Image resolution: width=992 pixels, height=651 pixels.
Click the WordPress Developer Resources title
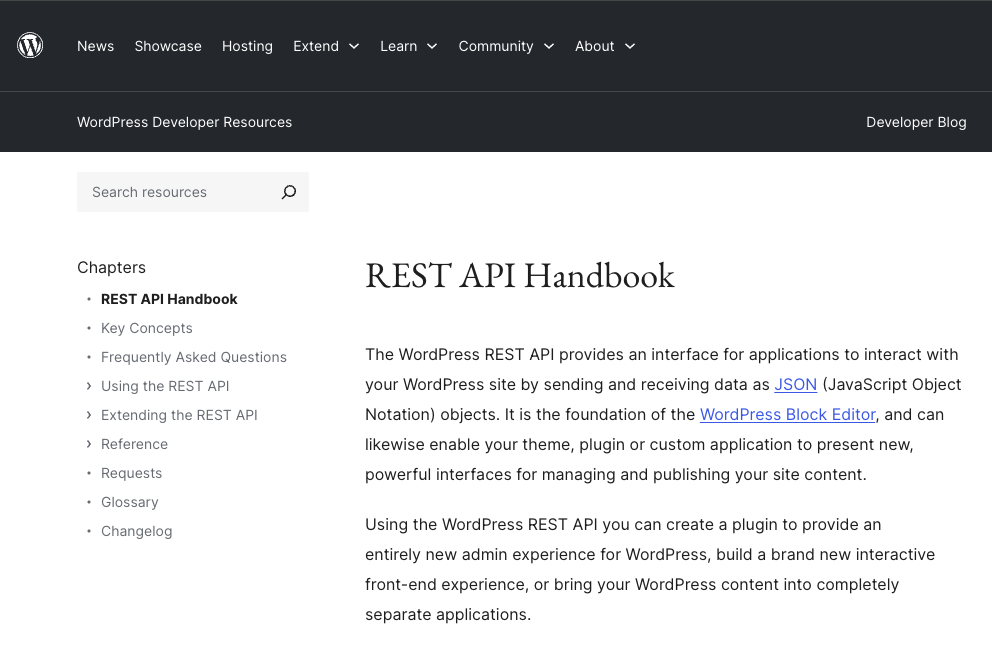(185, 122)
